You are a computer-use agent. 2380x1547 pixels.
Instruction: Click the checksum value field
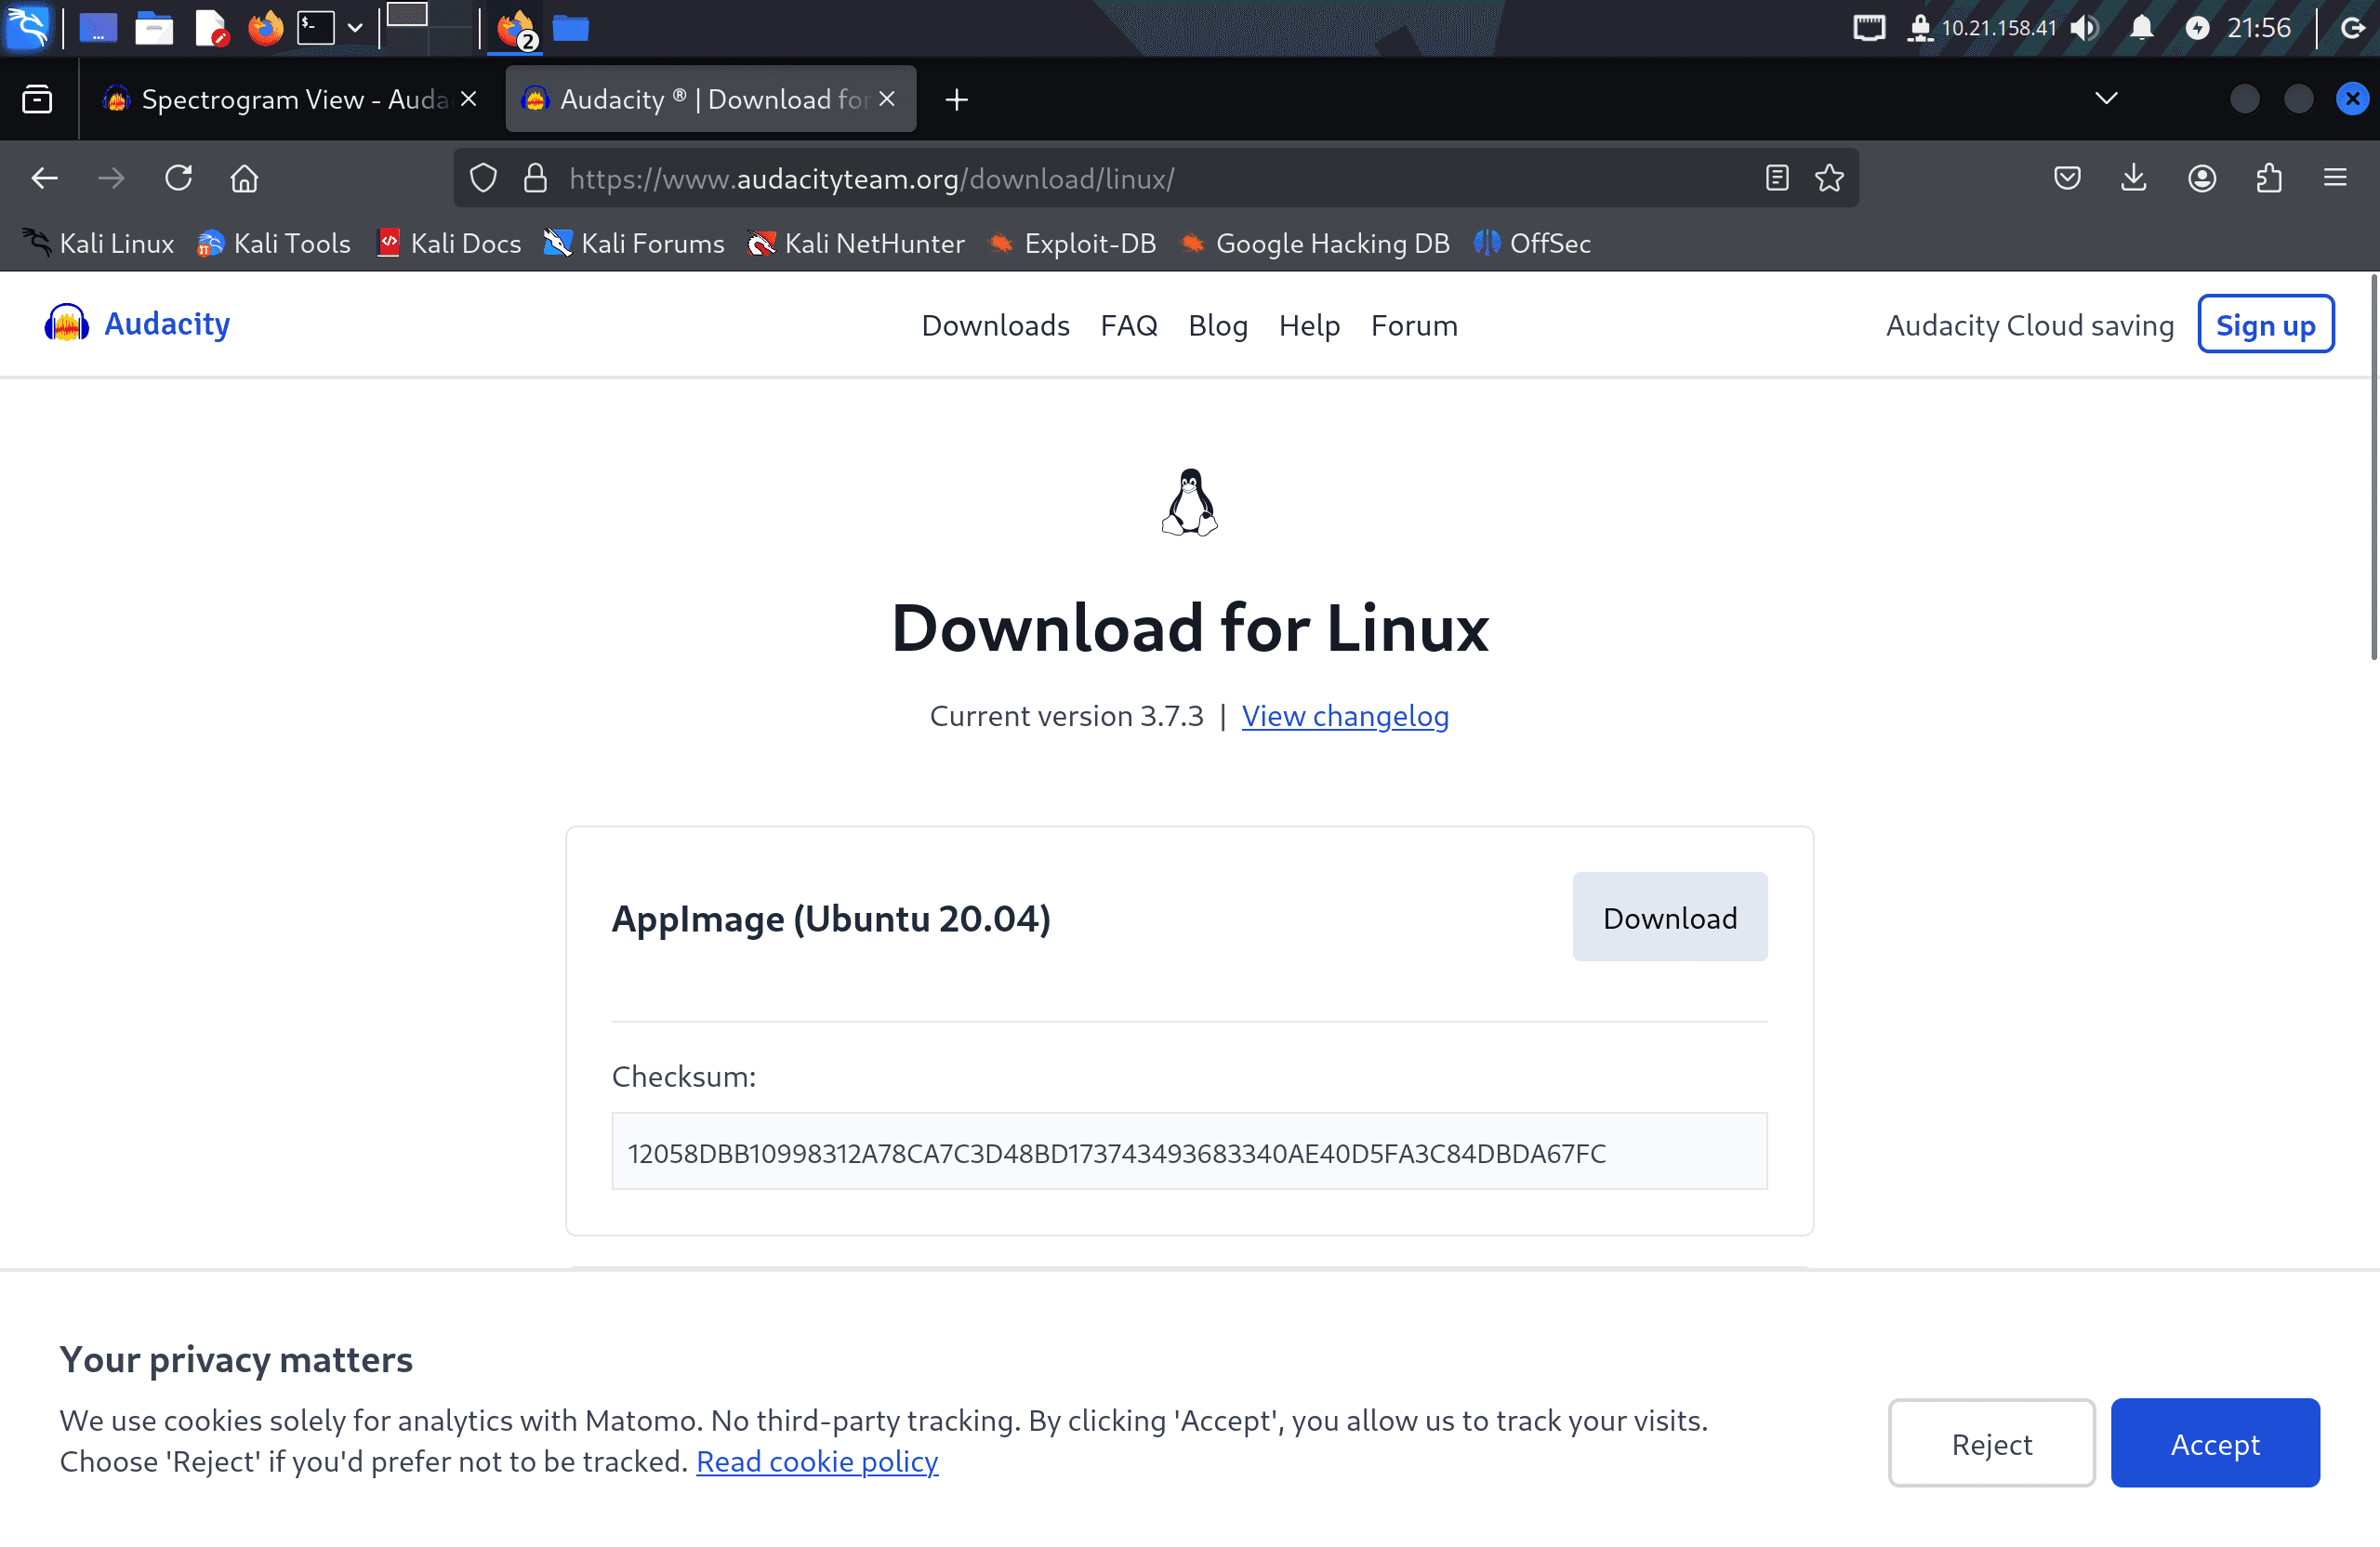coord(1189,1152)
